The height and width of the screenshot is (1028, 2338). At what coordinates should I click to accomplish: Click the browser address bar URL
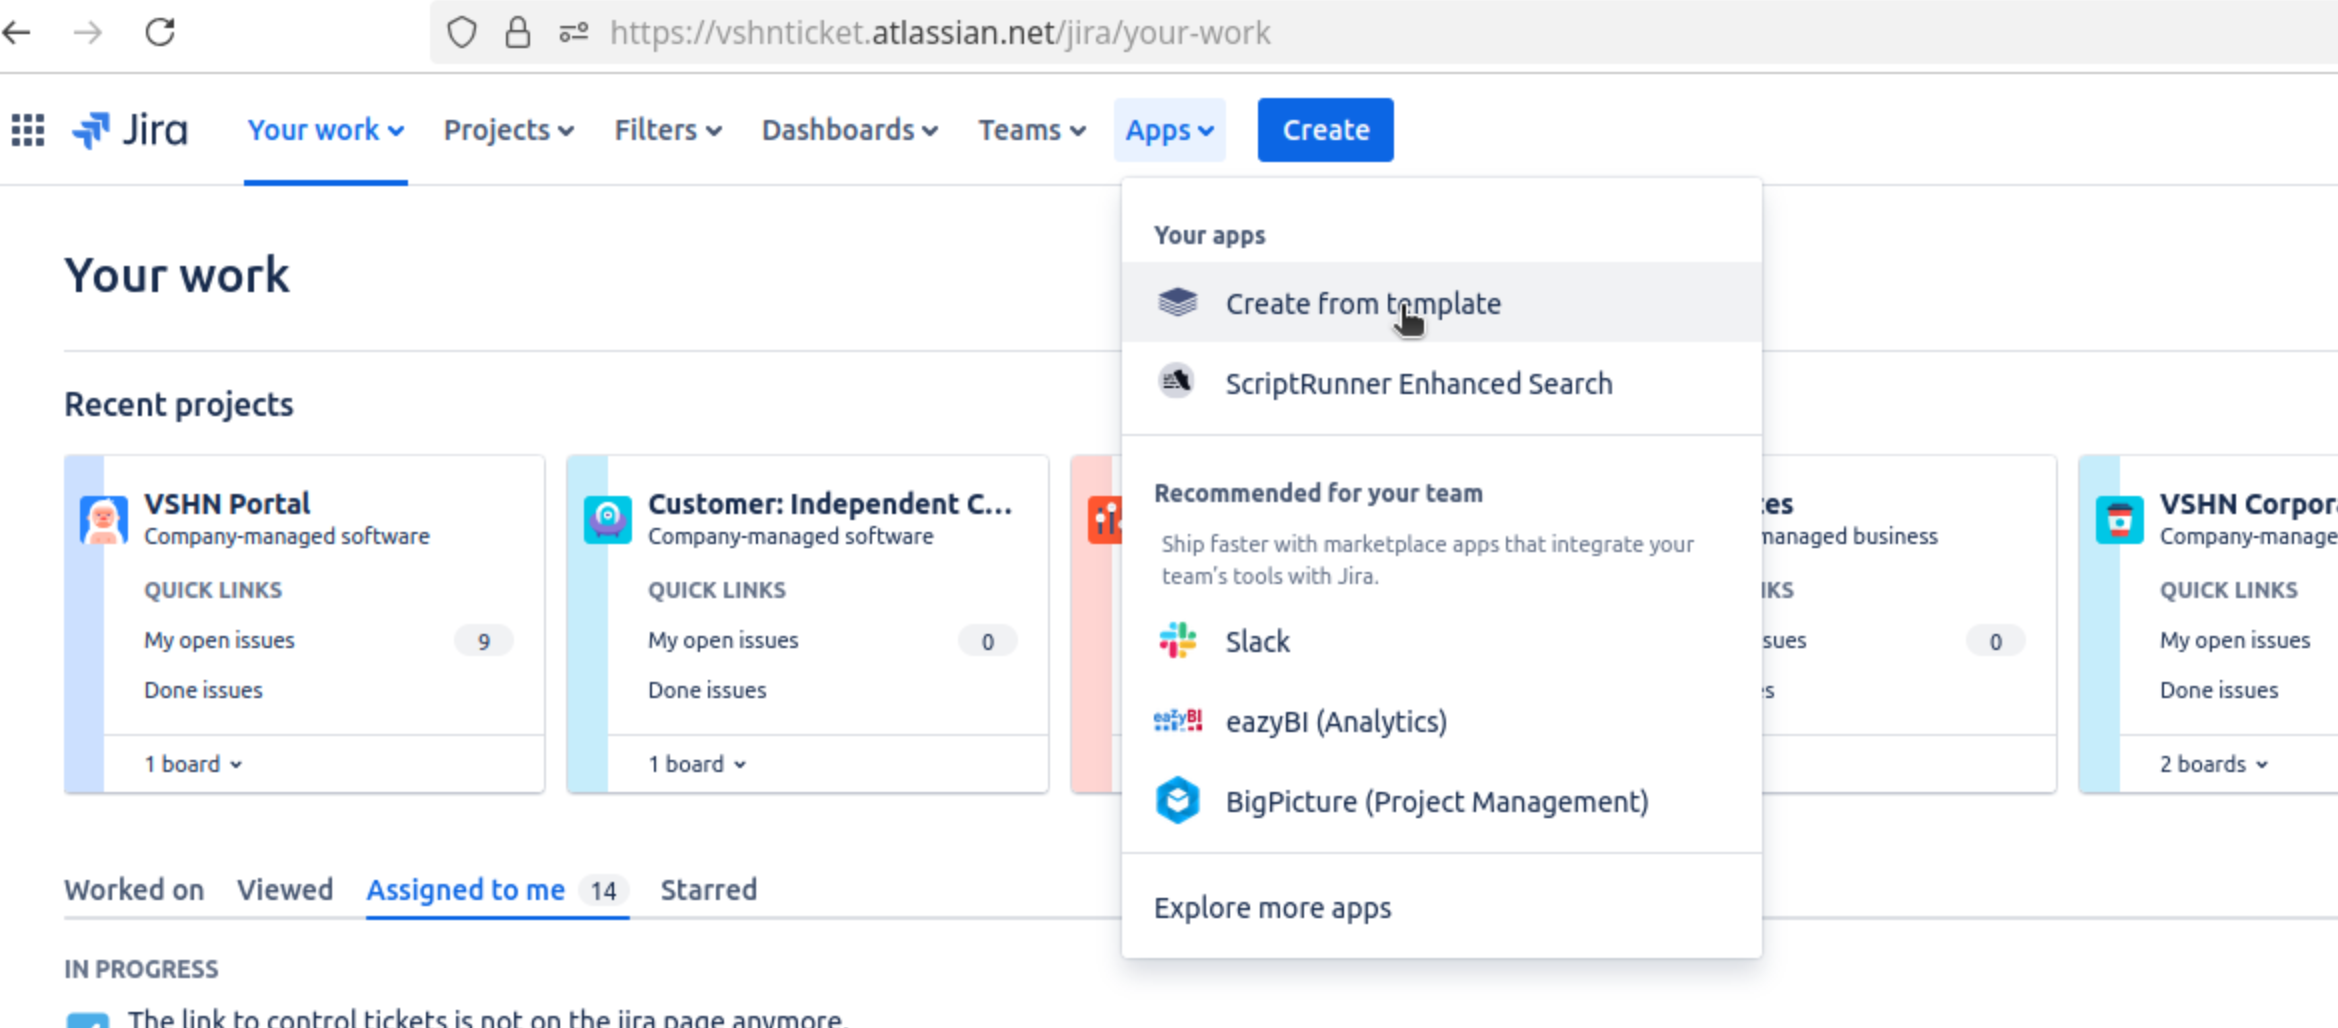click(940, 33)
